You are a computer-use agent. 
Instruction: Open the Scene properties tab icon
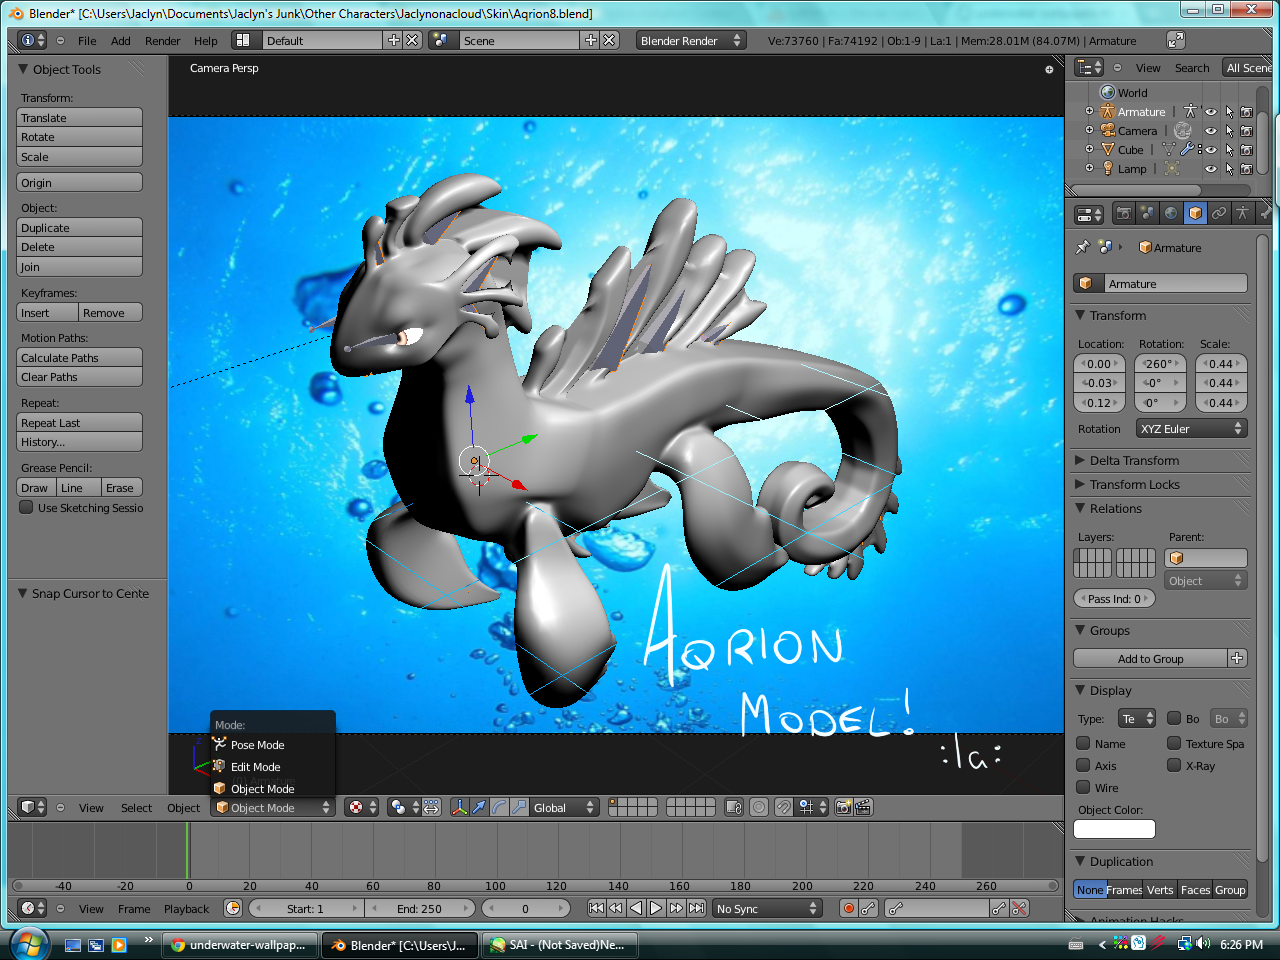[1147, 213]
